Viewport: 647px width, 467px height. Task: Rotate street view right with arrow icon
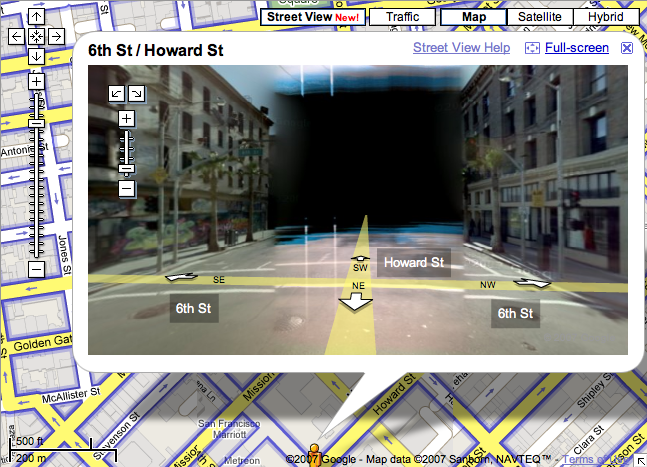136,93
